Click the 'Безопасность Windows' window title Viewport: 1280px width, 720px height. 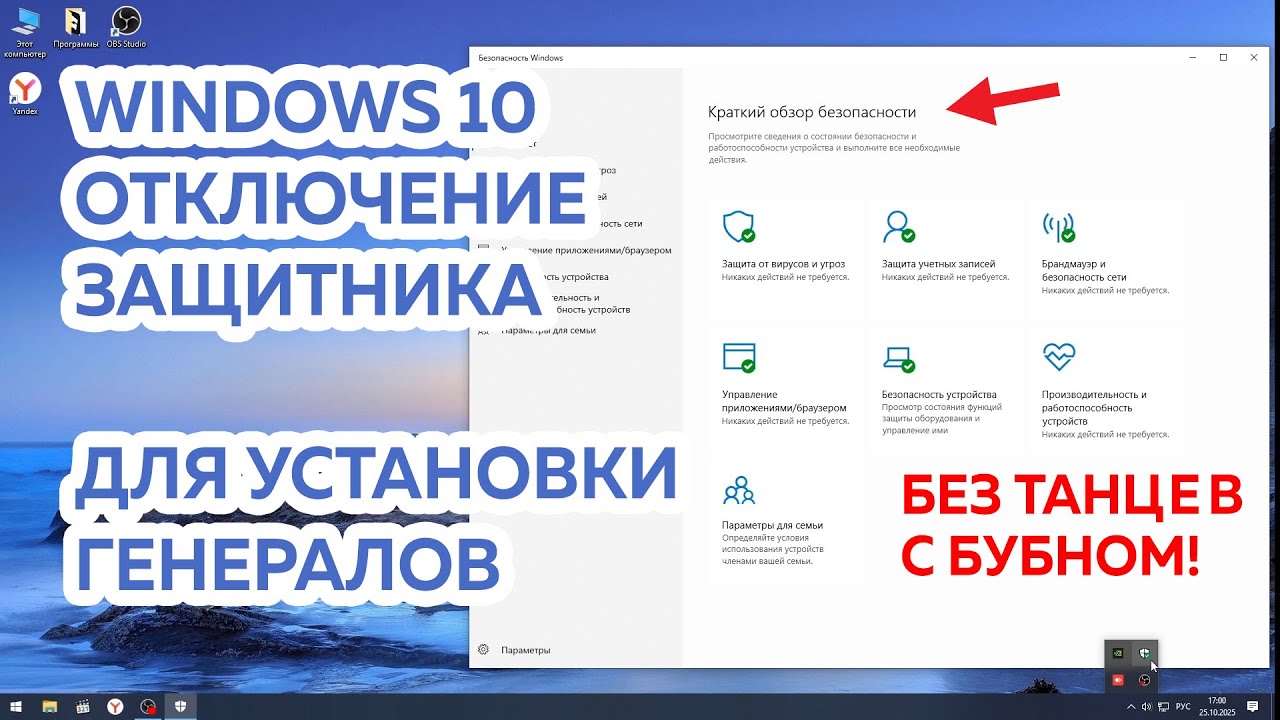pyautogui.click(x=521, y=58)
